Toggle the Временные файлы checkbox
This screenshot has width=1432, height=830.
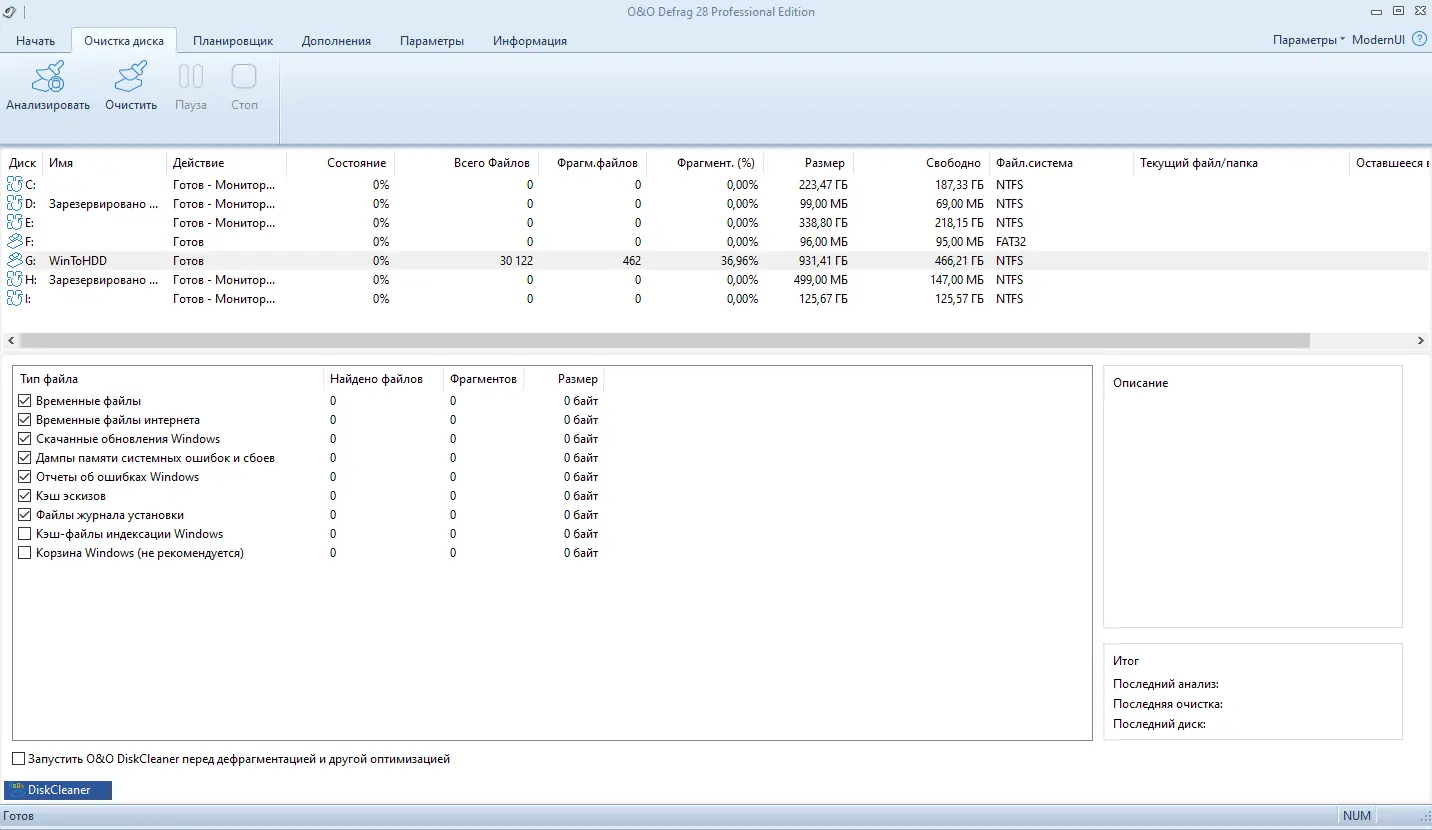point(25,401)
